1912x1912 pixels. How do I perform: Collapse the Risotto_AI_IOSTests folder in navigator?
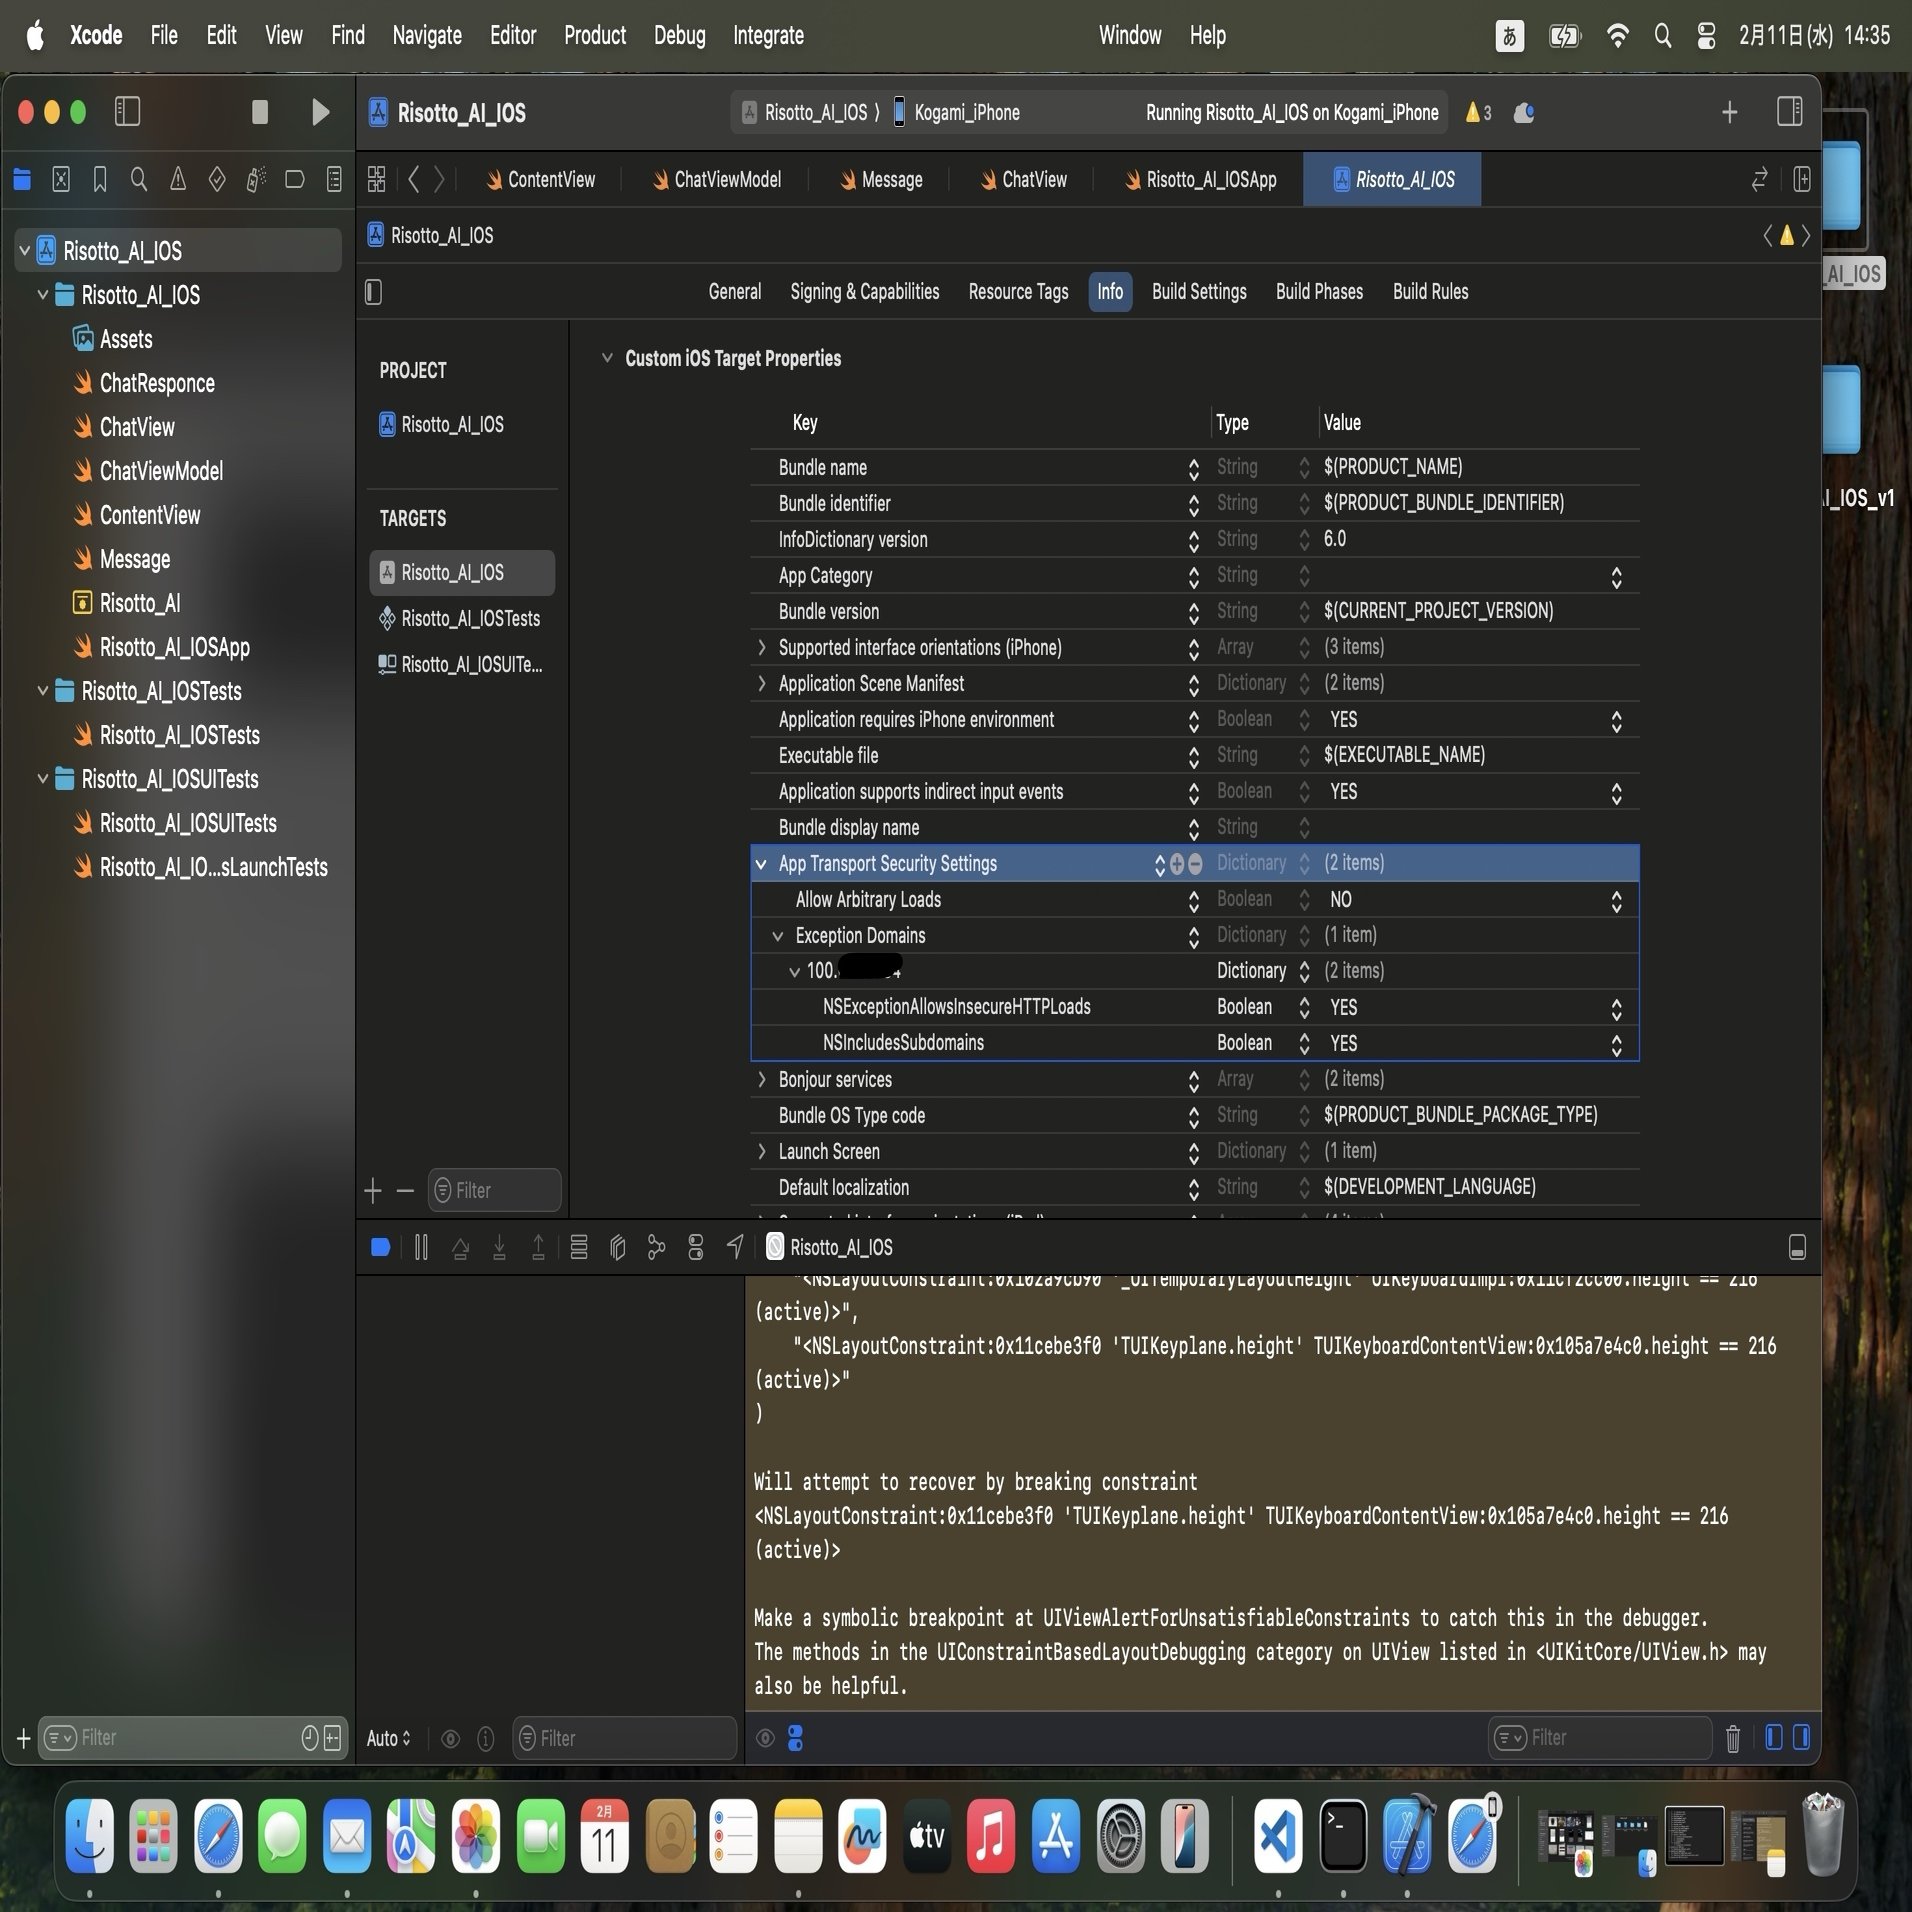[x=43, y=691]
